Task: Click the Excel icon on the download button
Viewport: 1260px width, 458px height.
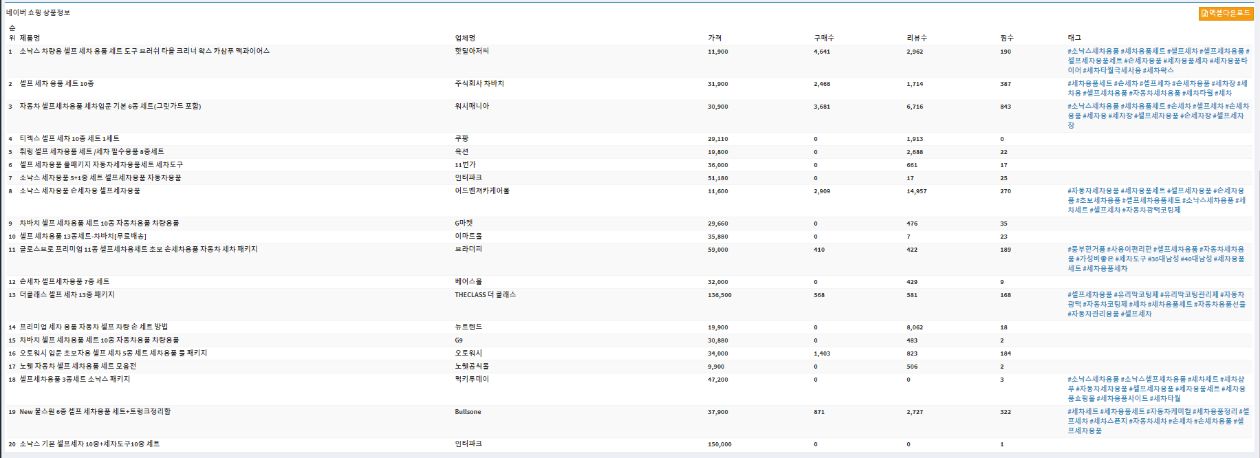Action: click(1205, 14)
